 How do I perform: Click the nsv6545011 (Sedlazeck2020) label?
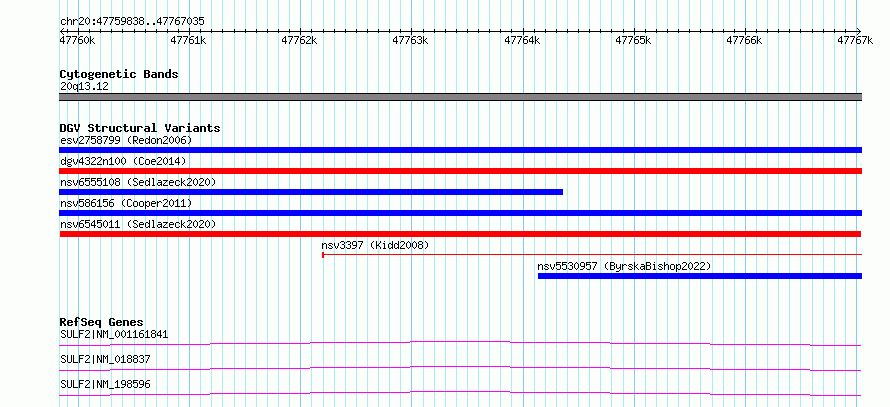coord(138,224)
